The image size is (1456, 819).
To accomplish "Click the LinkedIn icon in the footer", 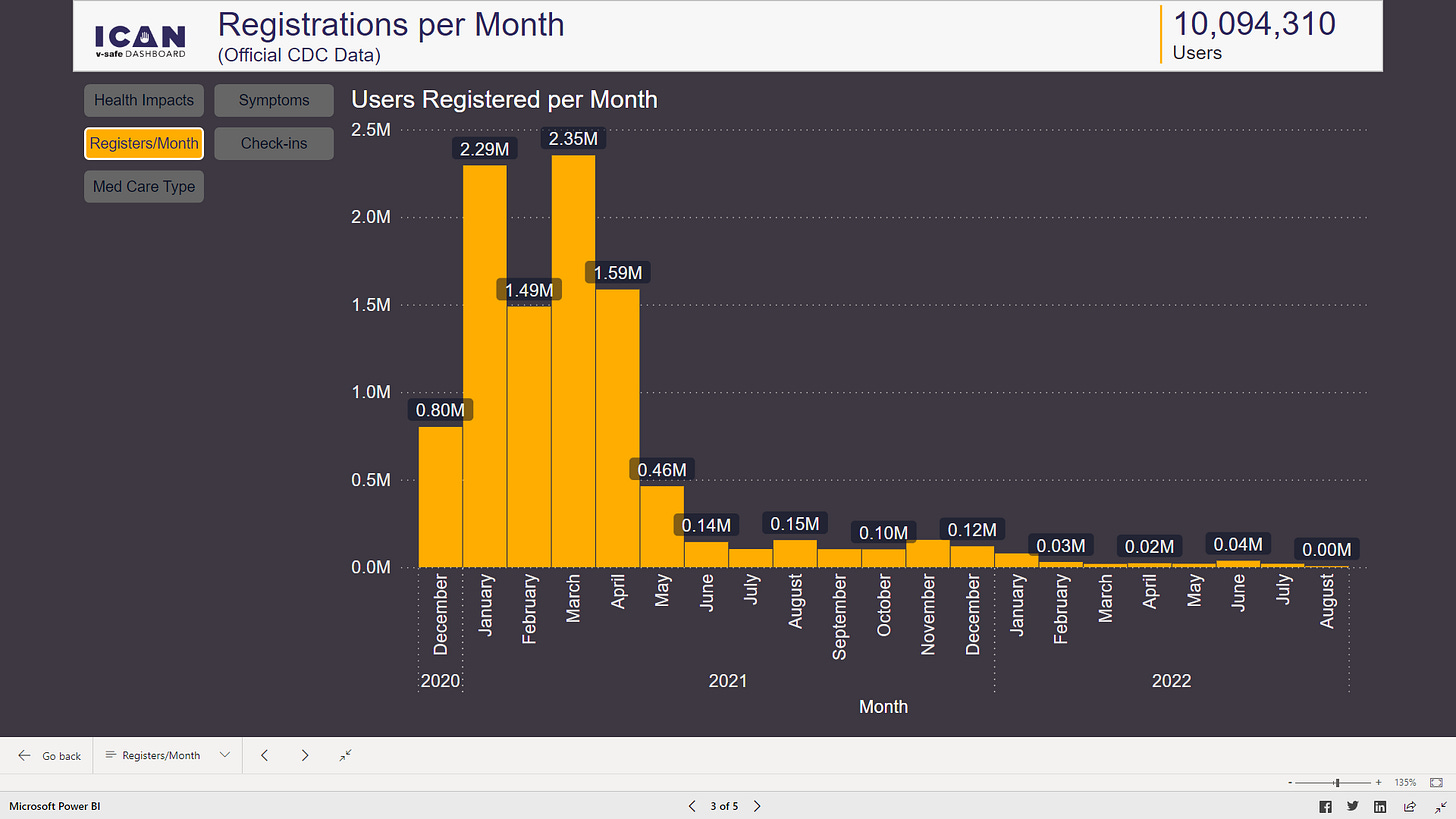I will pyautogui.click(x=1380, y=806).
